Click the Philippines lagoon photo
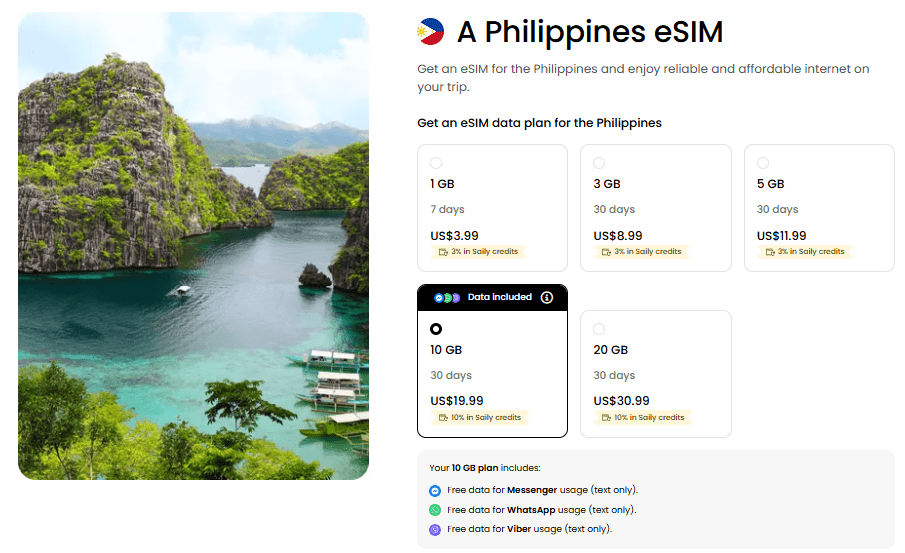Screen dimensions: 905x553 coord(193,246)
